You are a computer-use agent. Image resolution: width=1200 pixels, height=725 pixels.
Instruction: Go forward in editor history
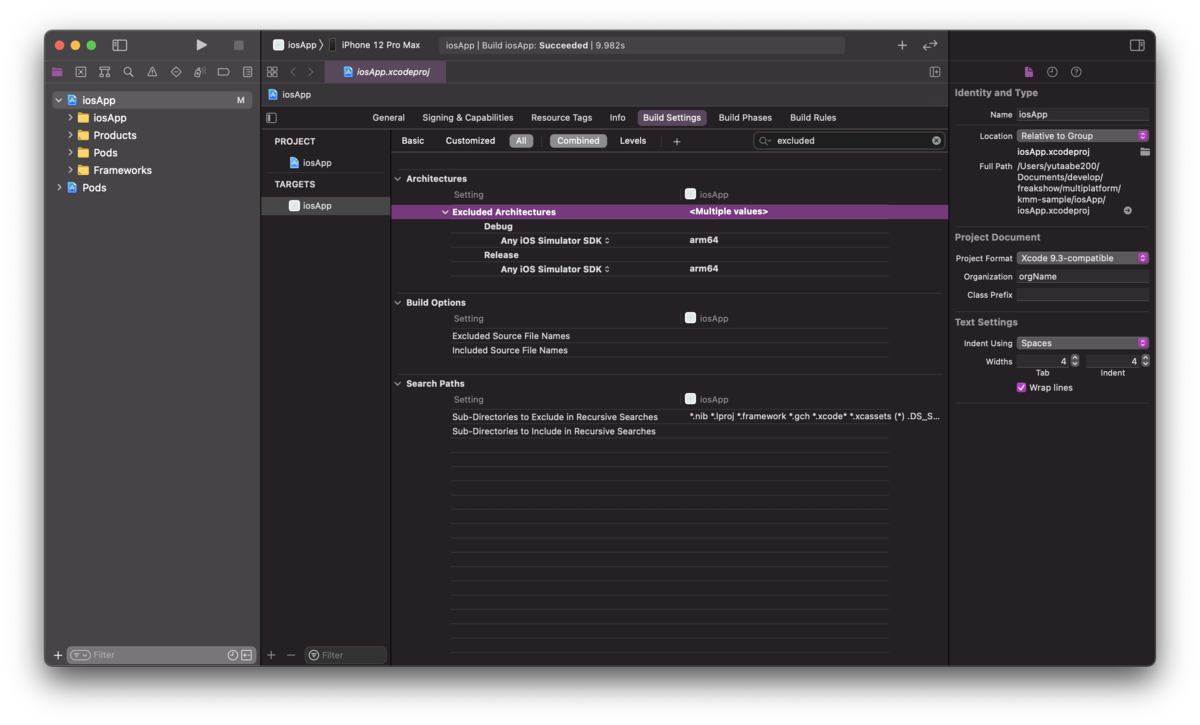(x=311, y=72)
